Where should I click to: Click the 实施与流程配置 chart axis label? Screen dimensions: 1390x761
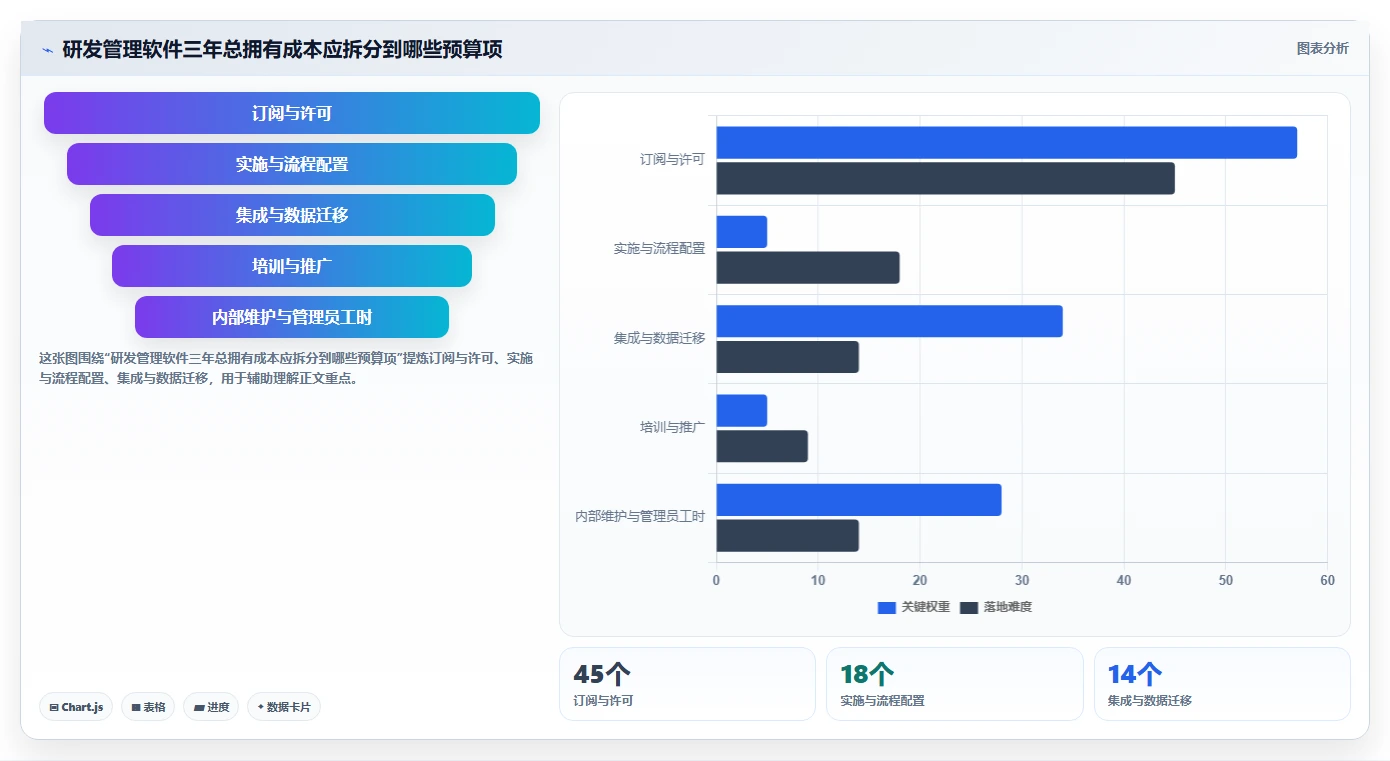click(659, 248)
